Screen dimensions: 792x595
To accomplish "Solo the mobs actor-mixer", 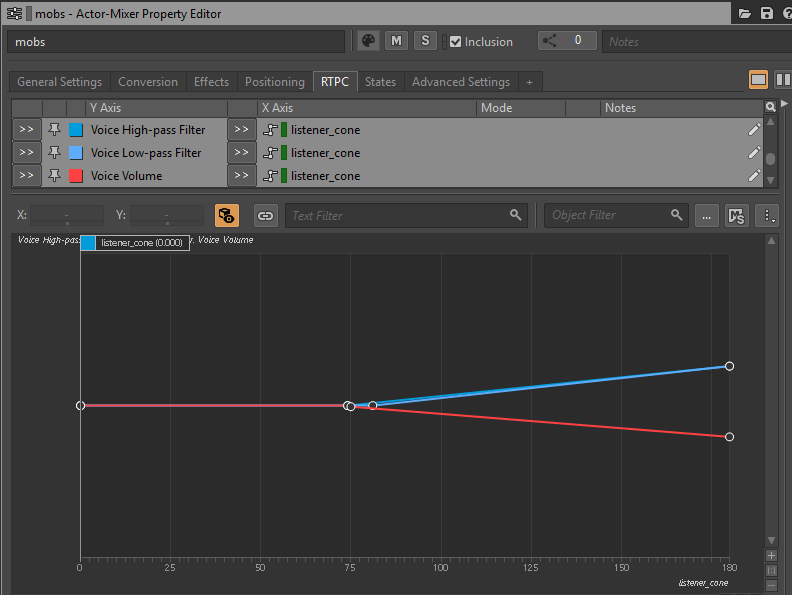I will click(x=425, y=41).
